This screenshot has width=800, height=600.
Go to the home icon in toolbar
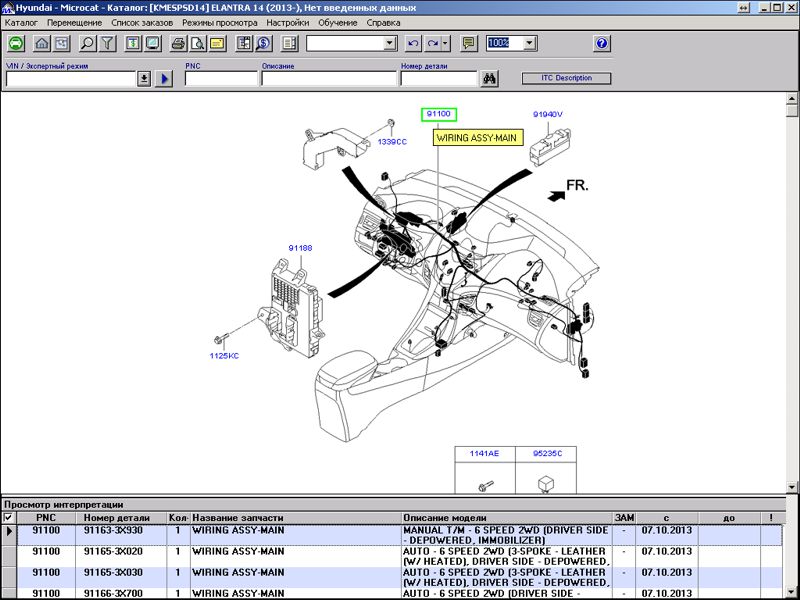[x=42, y=43]
